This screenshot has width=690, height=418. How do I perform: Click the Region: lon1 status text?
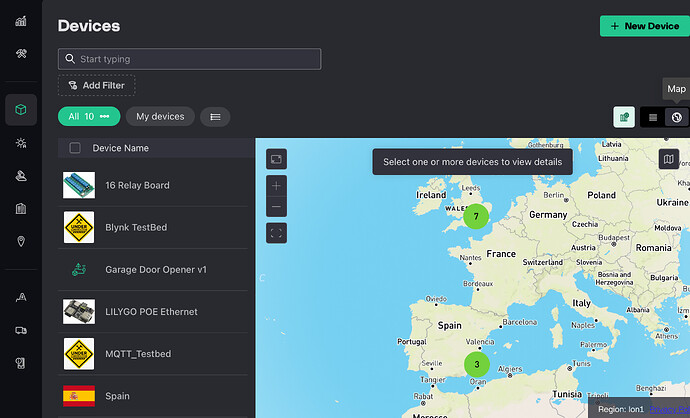point(621,409)
